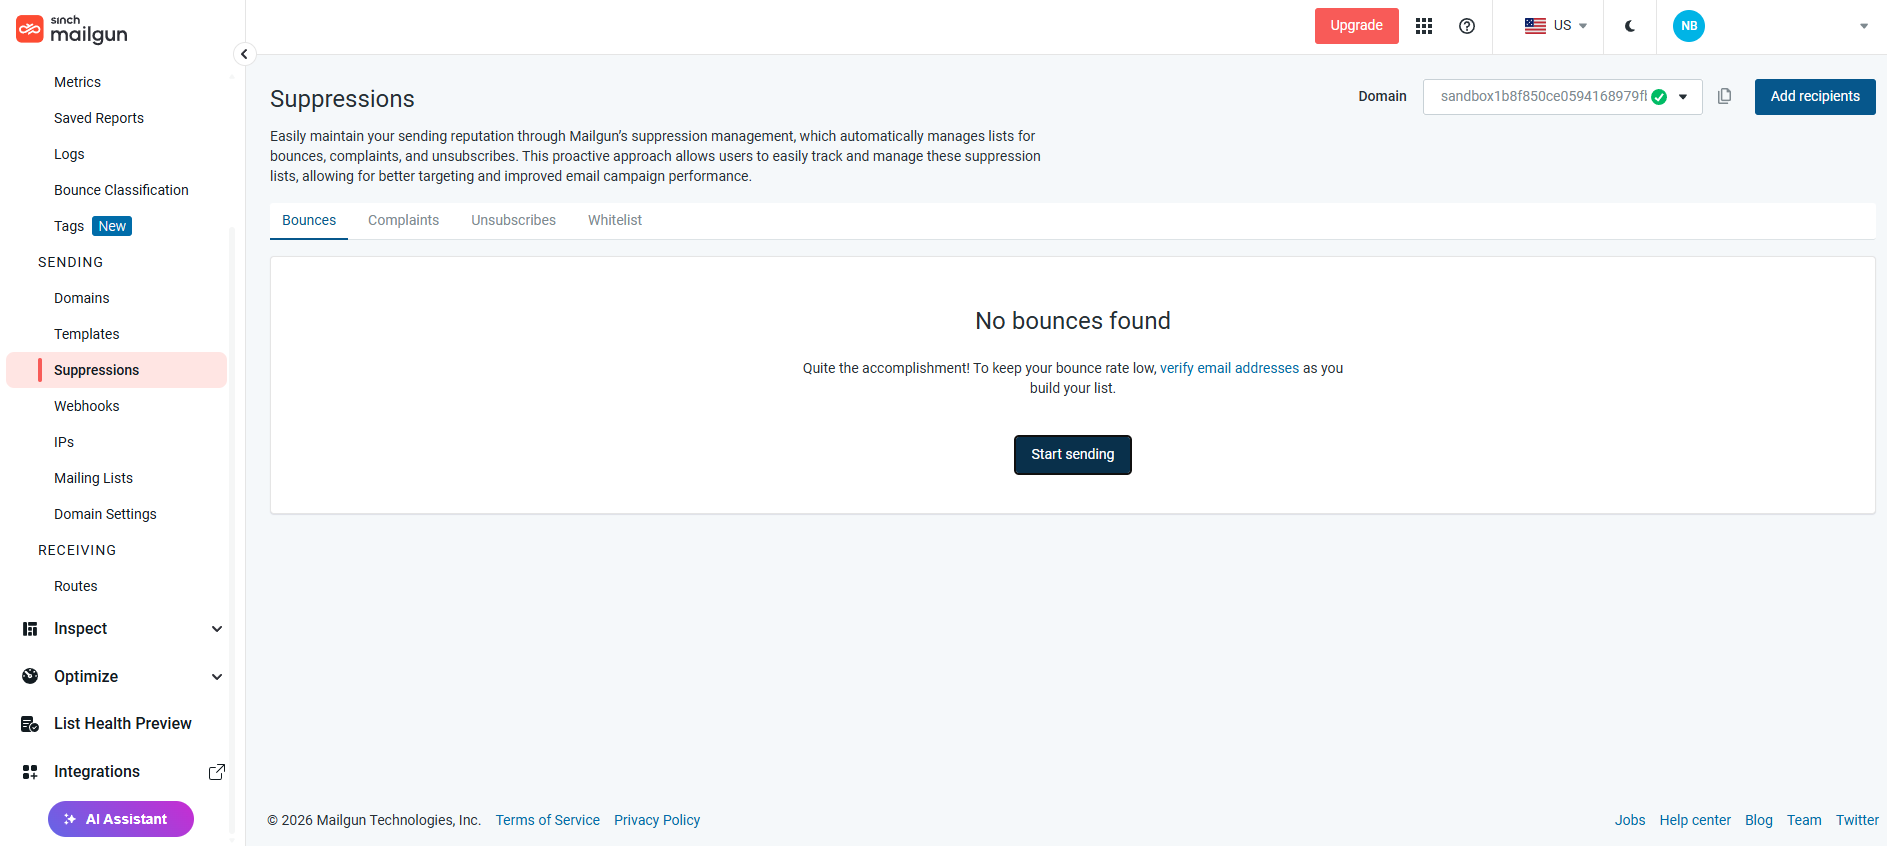Open Bounce Classification in the sidebar
Screen dimensions: 1887x846
point(121,190)
